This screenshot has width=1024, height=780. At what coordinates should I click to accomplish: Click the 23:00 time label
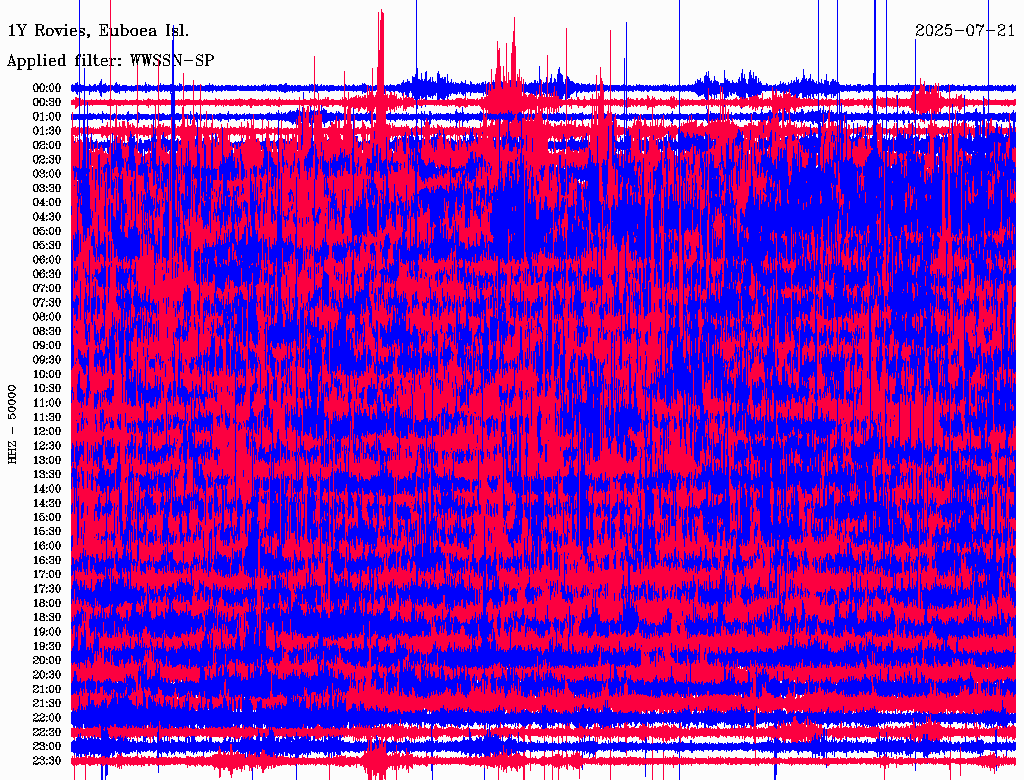point(47,746)
